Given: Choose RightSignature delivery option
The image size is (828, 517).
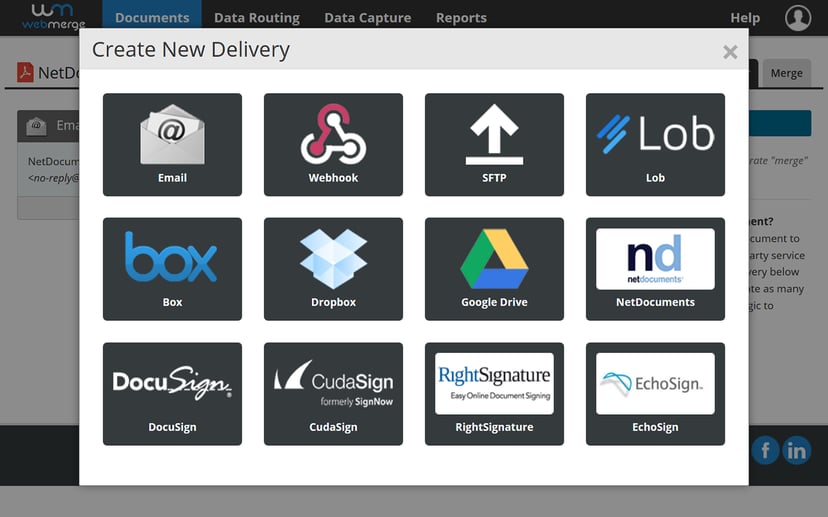Looking at the screenshot, I should coord(494,394).
